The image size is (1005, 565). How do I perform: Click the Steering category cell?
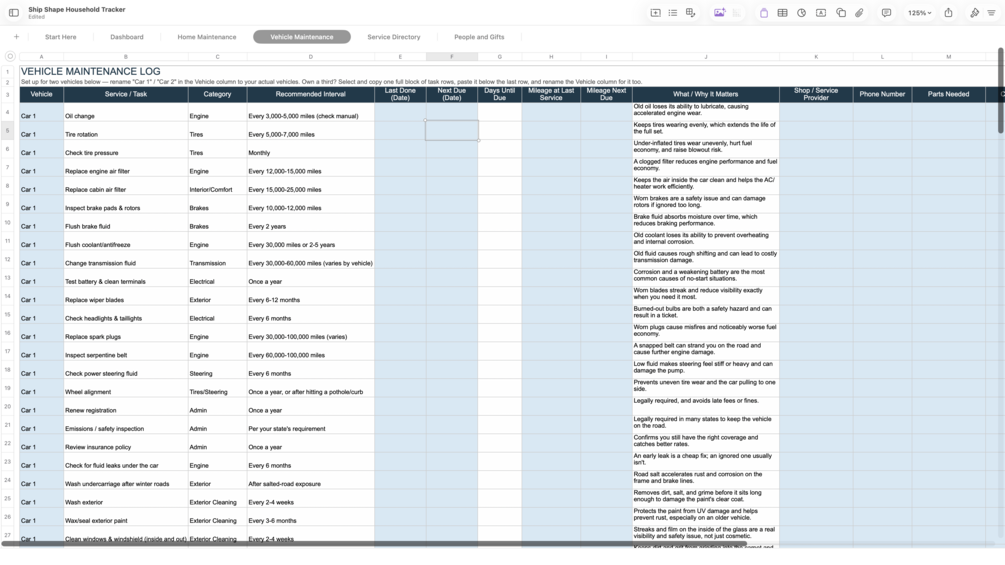point(217,370)
